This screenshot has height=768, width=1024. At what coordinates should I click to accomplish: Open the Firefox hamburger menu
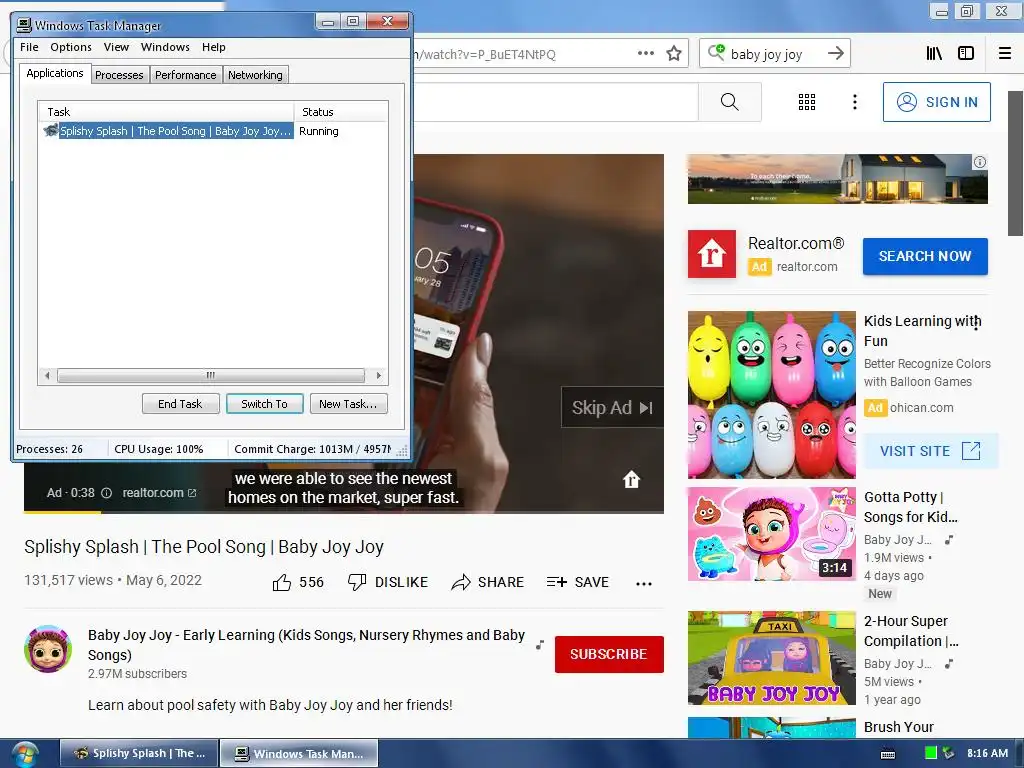click(x=1005, y=54)
